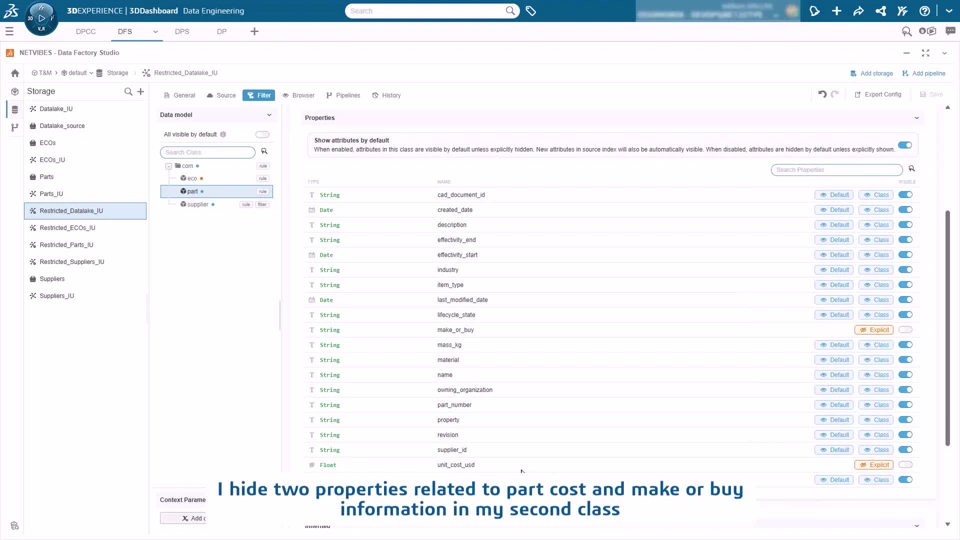Collapse the com tree node
Screen dimensions: 960x540
click(168, 166)
